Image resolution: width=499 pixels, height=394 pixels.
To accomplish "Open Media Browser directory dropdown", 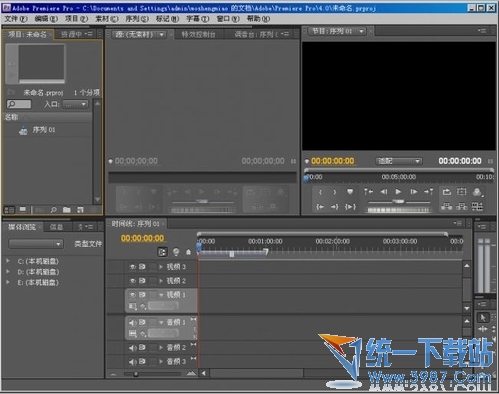I will [x=36, y=244].
